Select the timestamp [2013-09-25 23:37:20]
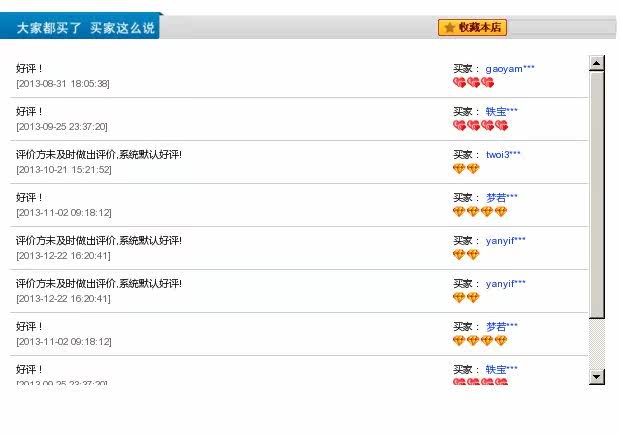Image resolution: width=620 pixels, height=435 pixels. (x=62, y=127)
